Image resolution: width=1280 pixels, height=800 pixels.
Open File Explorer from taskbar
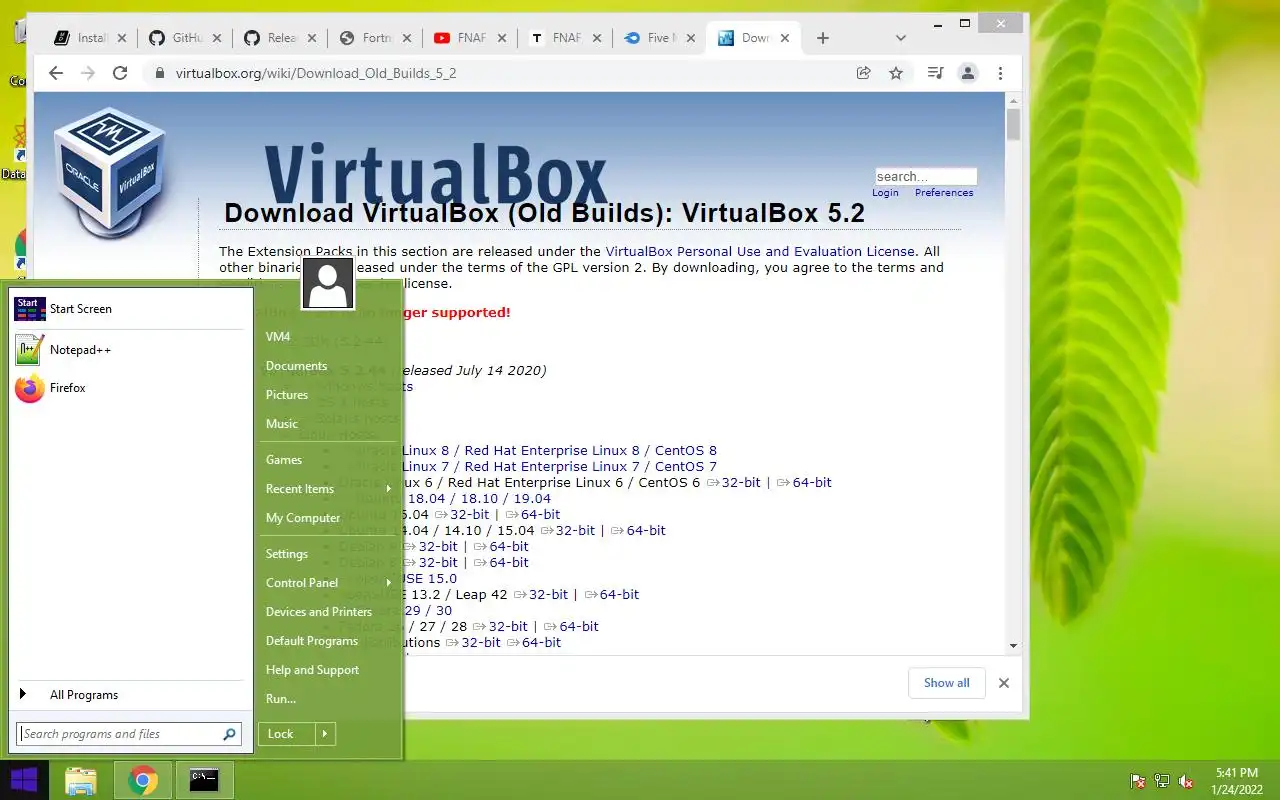pos(81,780)
